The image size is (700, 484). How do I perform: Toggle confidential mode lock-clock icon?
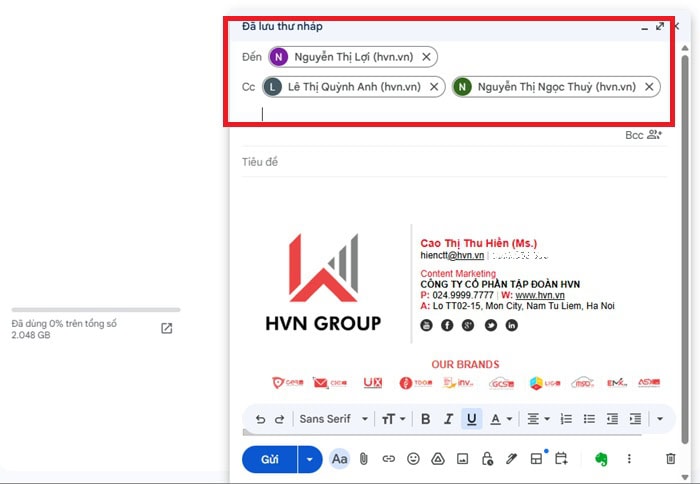tap(487, 459)
